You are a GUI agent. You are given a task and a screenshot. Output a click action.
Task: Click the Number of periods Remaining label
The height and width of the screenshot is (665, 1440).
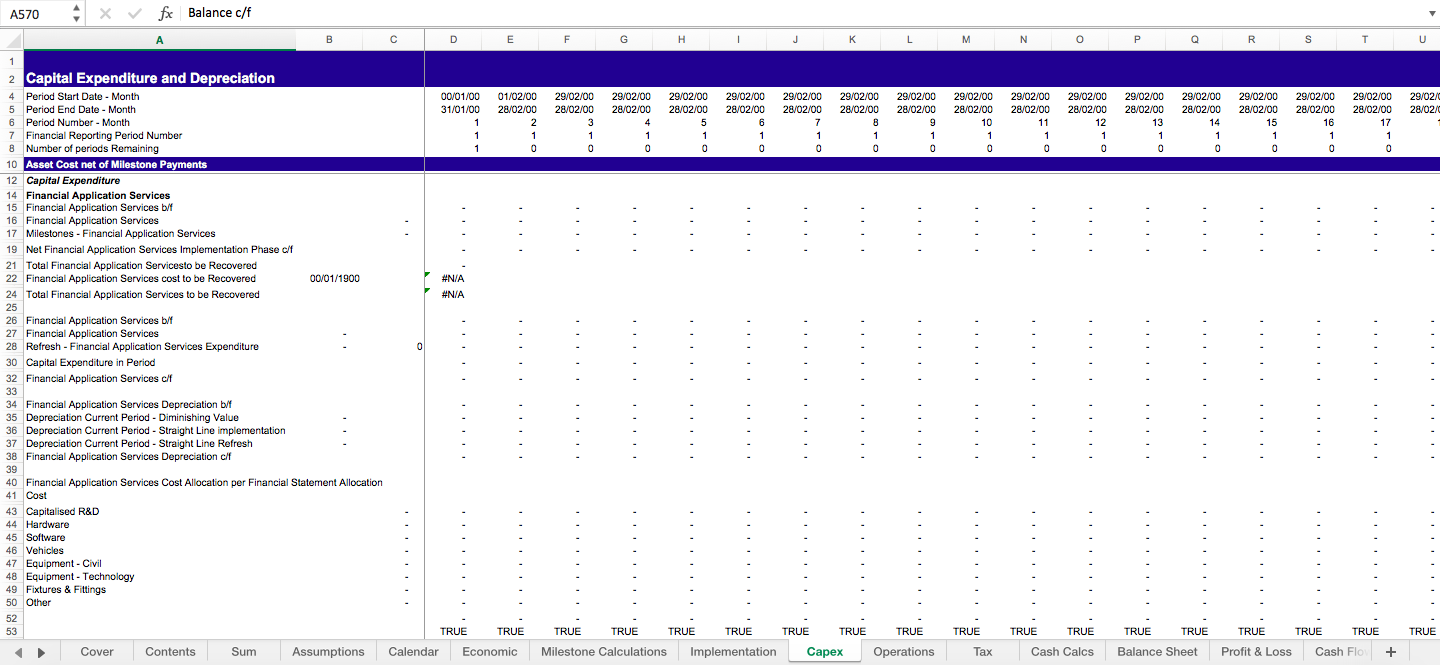(x=92, y=149)
